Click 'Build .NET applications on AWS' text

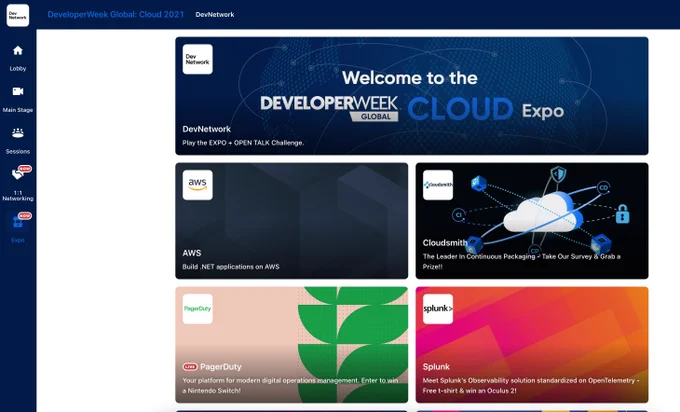[231, 267]
